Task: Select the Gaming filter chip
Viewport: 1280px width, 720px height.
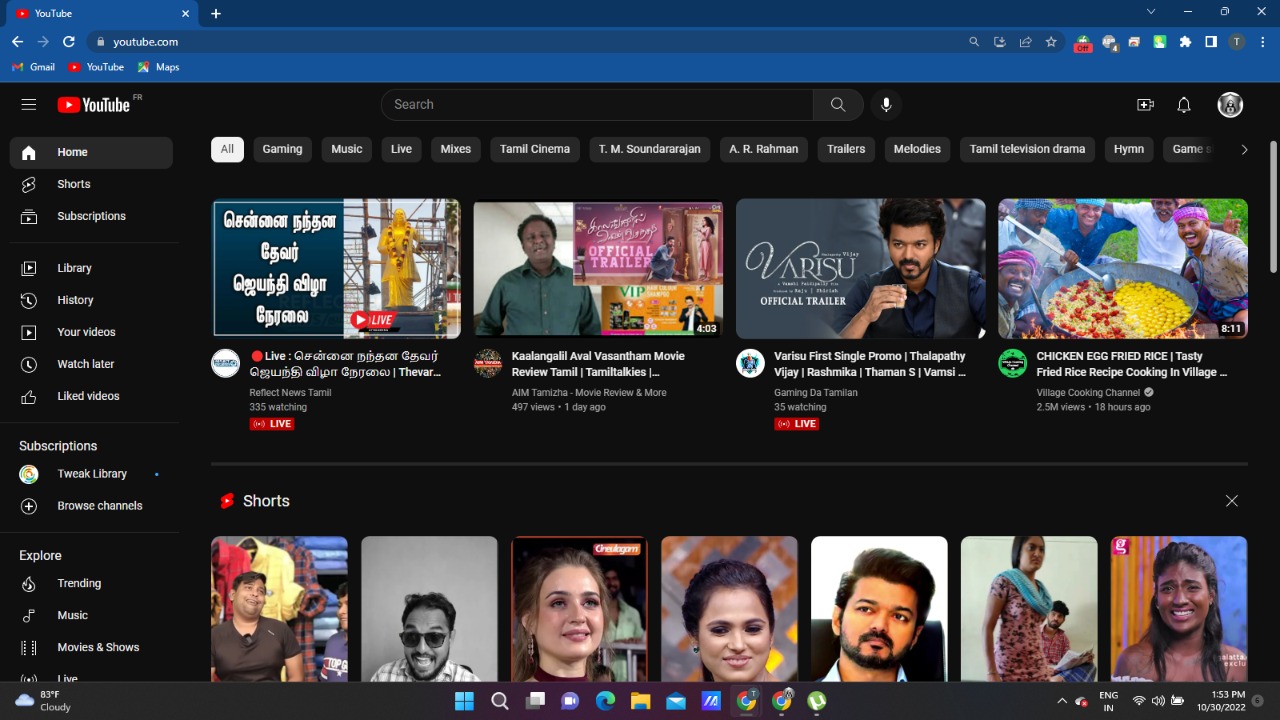Action: [x=282, y=149]
